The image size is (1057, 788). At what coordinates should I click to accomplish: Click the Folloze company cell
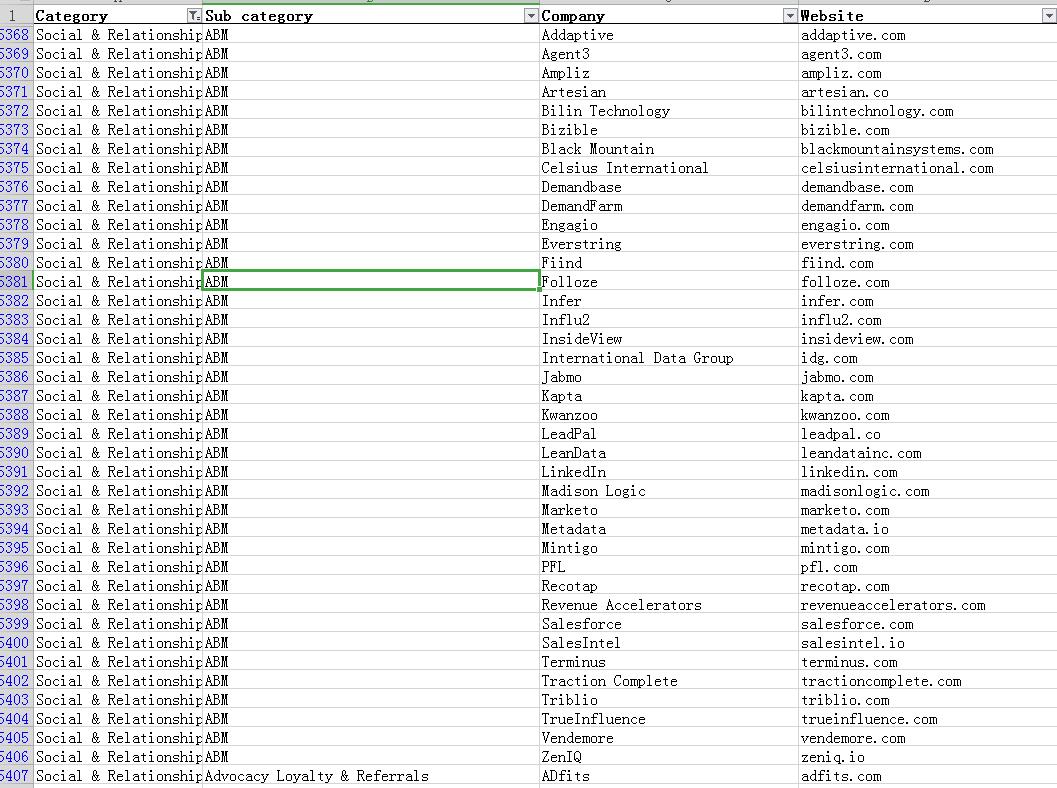tap(669, 282)
